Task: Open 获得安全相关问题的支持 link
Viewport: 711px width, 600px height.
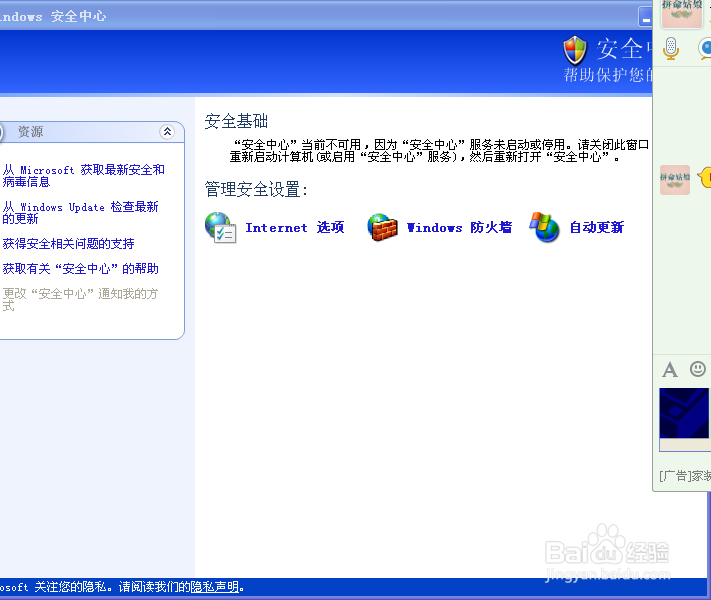Action: click(x=68, y=244)
